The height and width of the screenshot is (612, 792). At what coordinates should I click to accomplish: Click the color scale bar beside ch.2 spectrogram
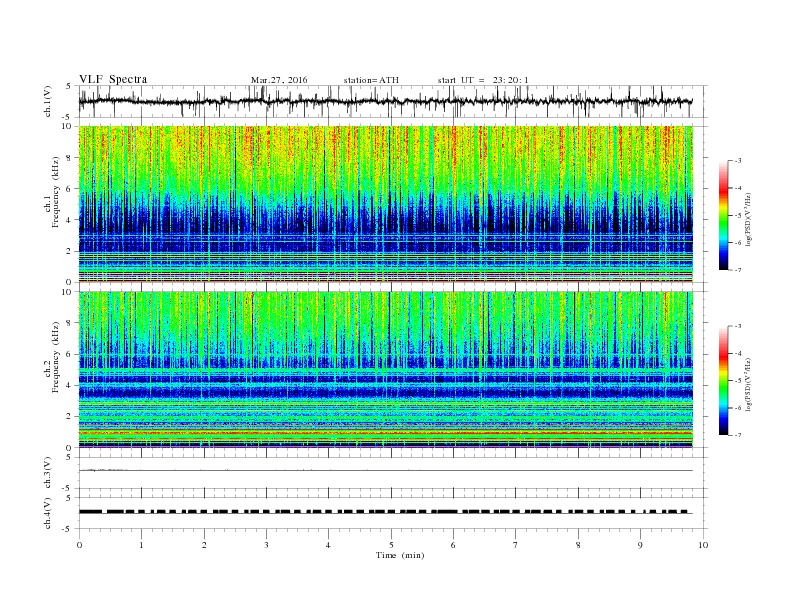[723, 380]
